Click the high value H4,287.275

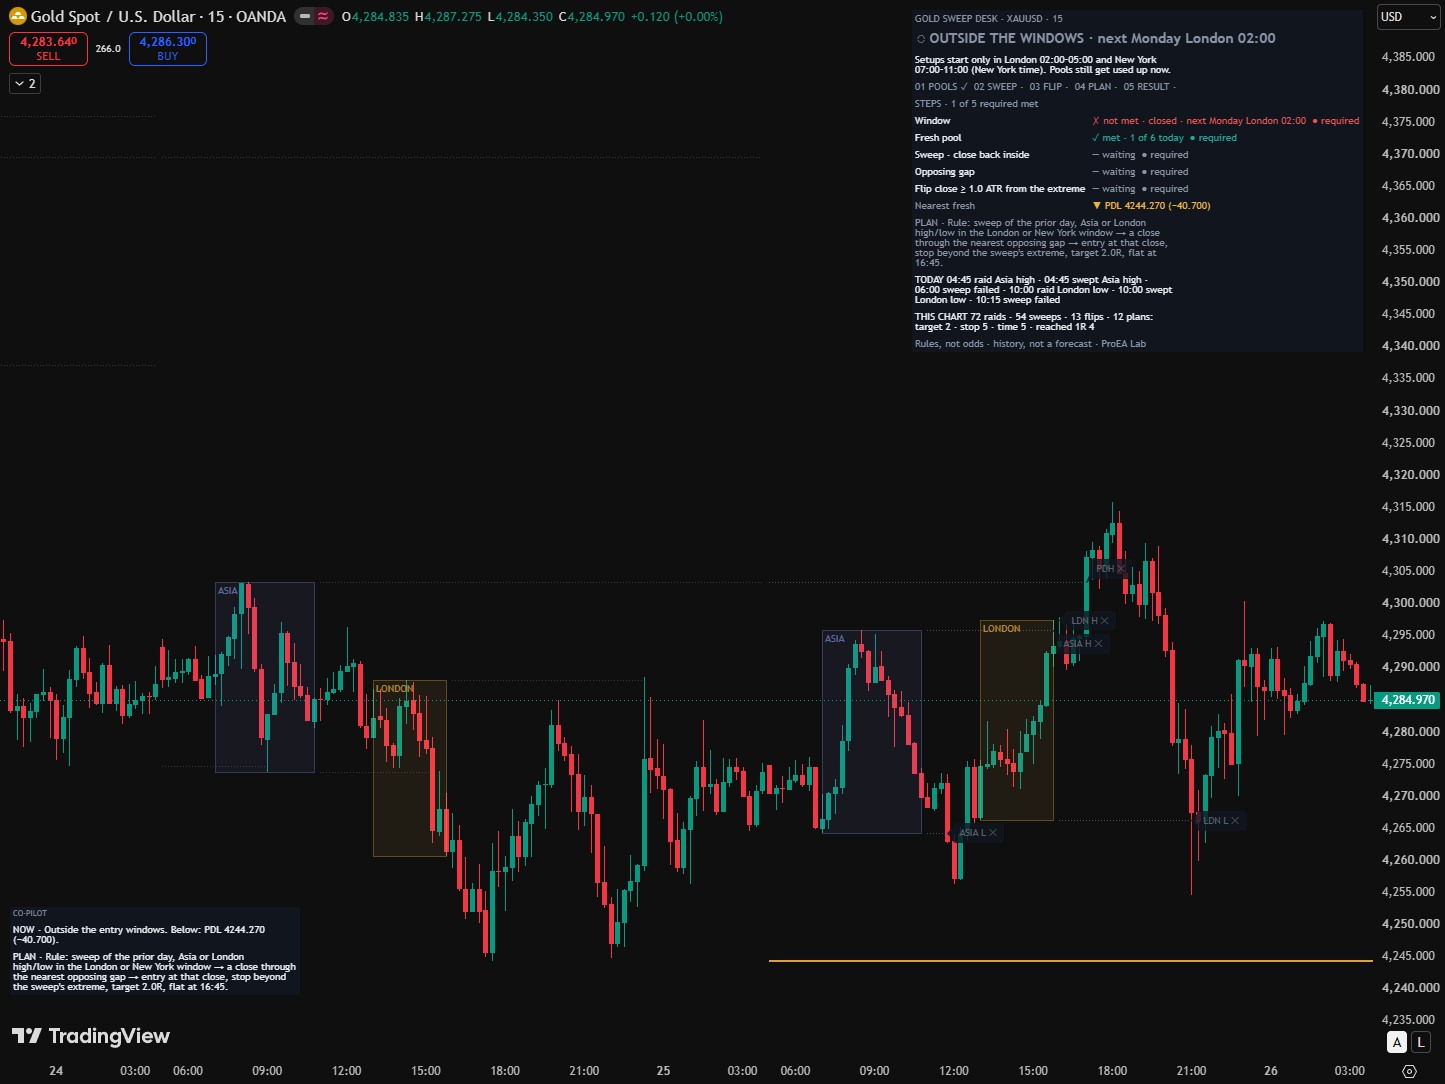tap(448, 16)
